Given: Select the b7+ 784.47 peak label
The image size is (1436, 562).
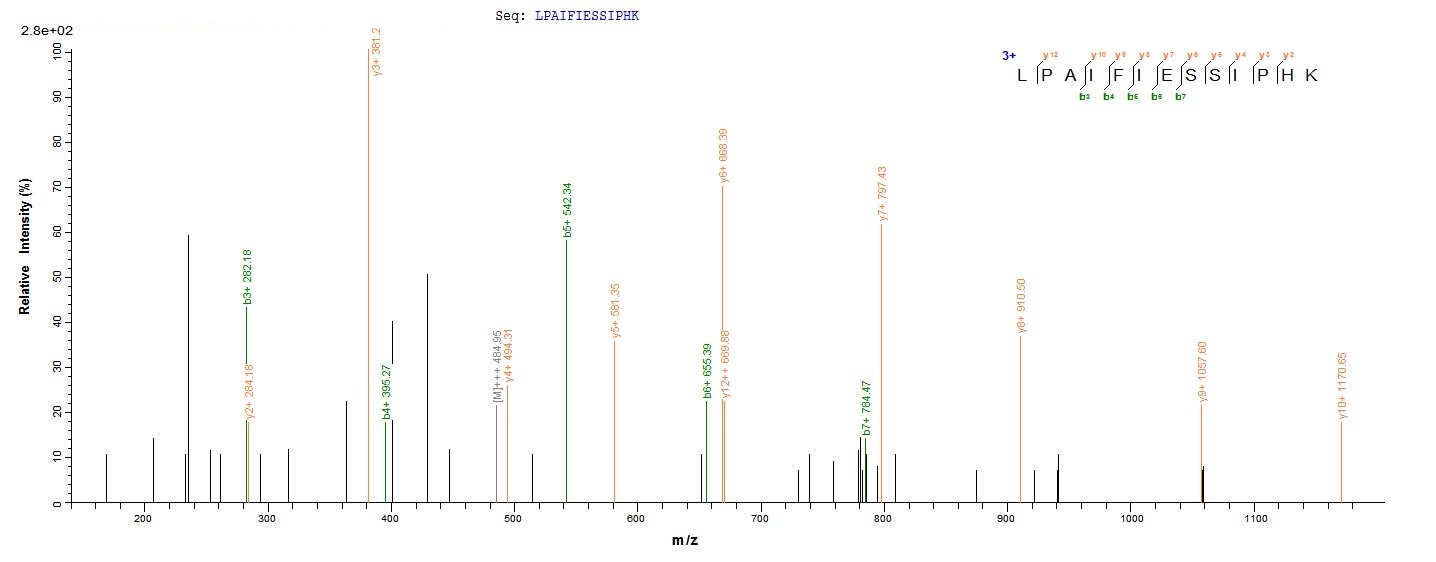Looking at the screenshot, I should (x=867, y=409).
